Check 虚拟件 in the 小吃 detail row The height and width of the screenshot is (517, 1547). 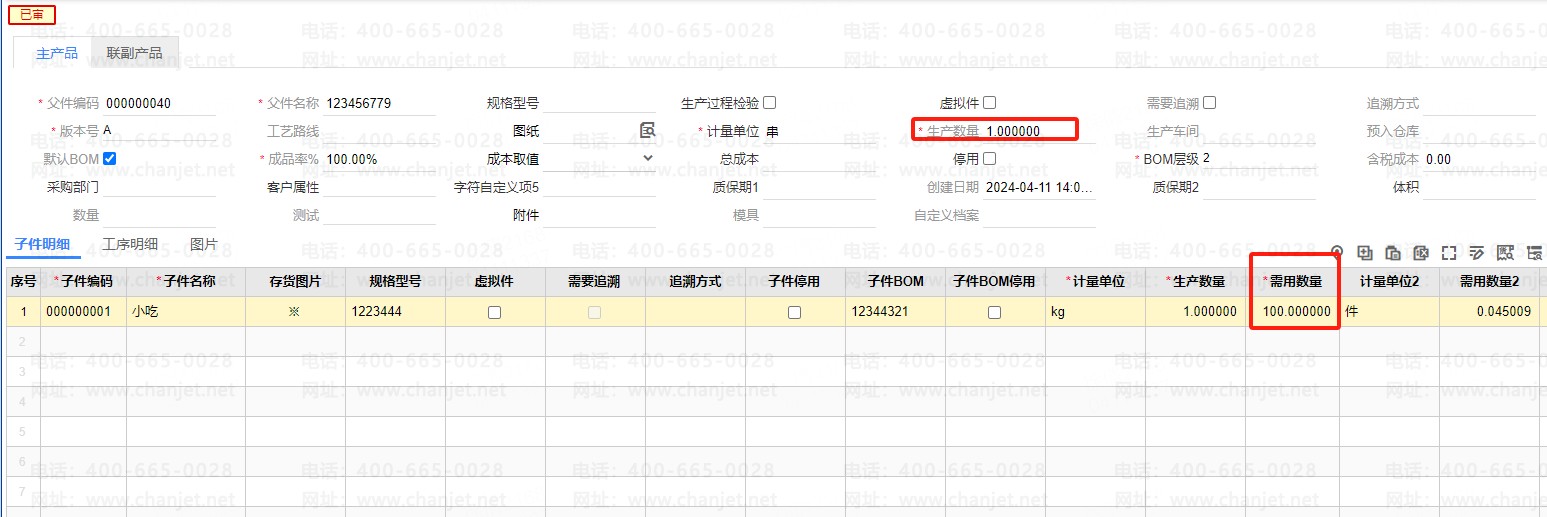click(x=494, y=312)
